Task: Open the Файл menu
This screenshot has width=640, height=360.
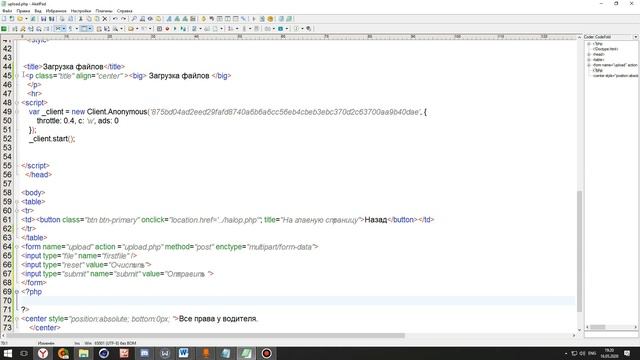Action: [x=7, y=11]
